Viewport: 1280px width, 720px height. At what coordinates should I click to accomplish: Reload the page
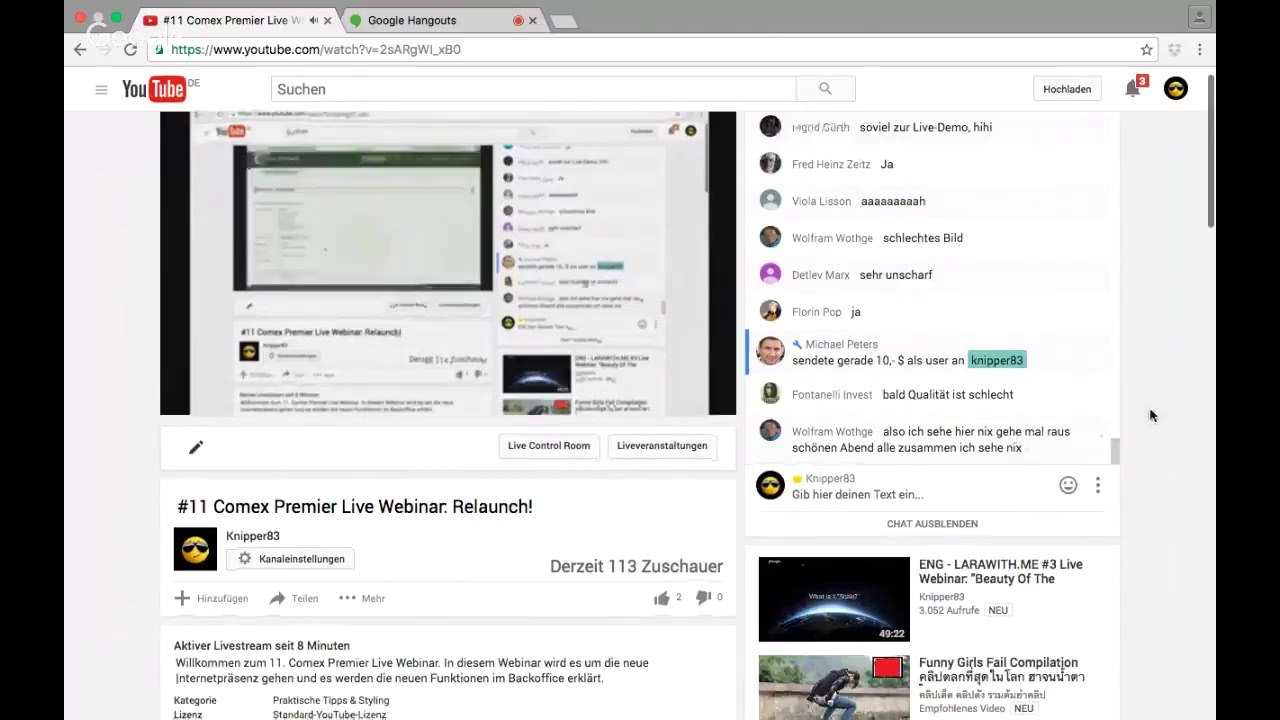click(130, 49)
